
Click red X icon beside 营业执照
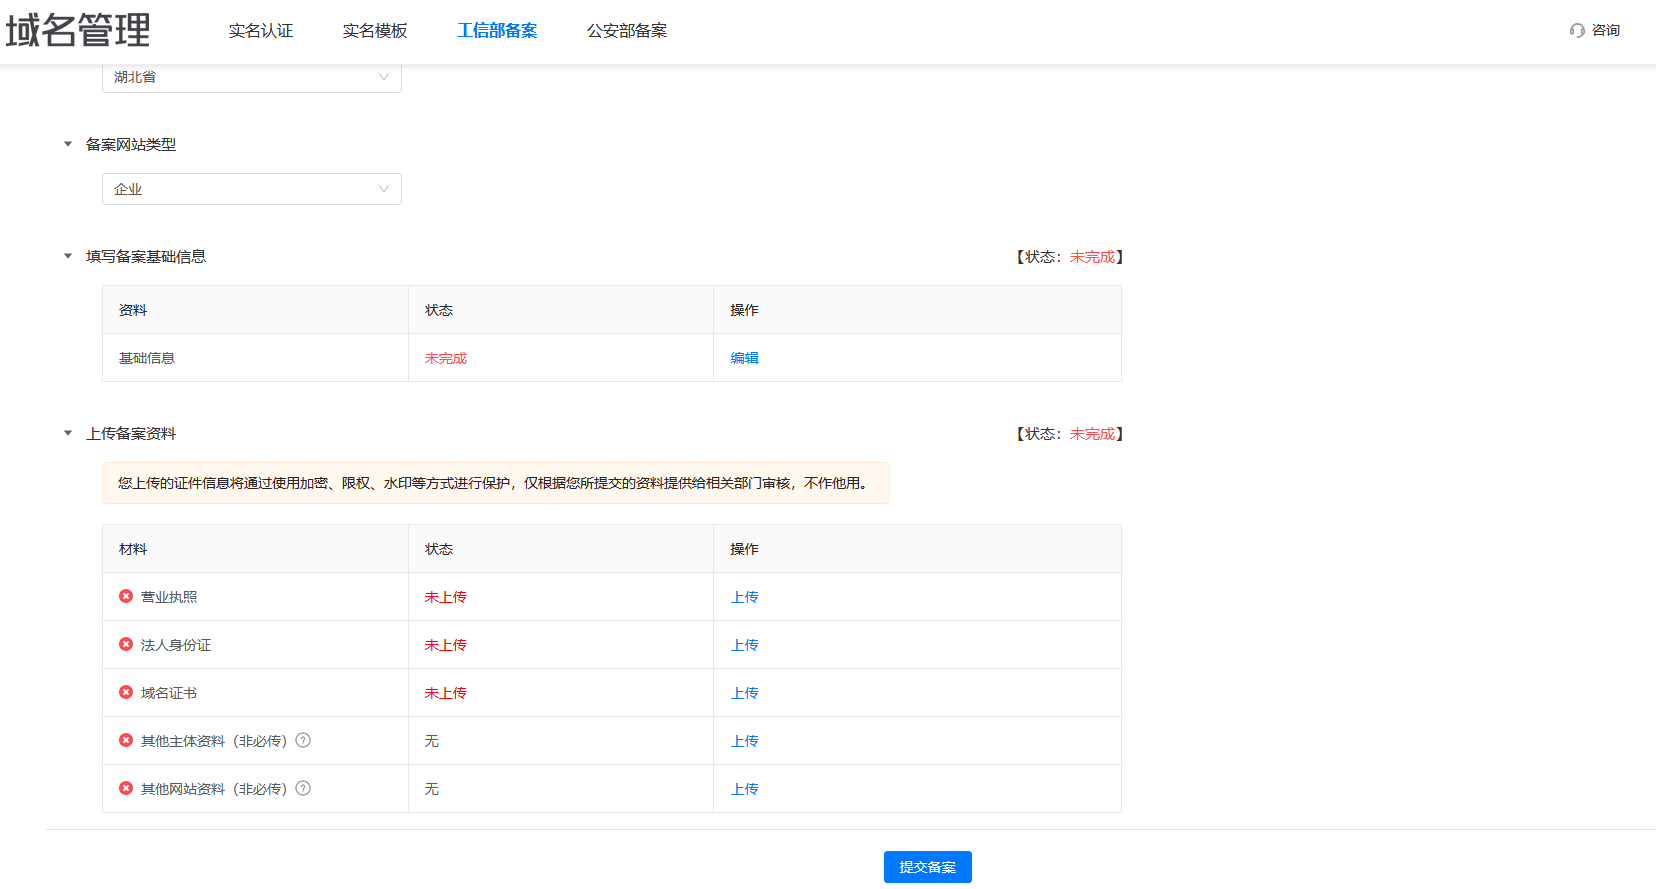(x=126, y=596)
